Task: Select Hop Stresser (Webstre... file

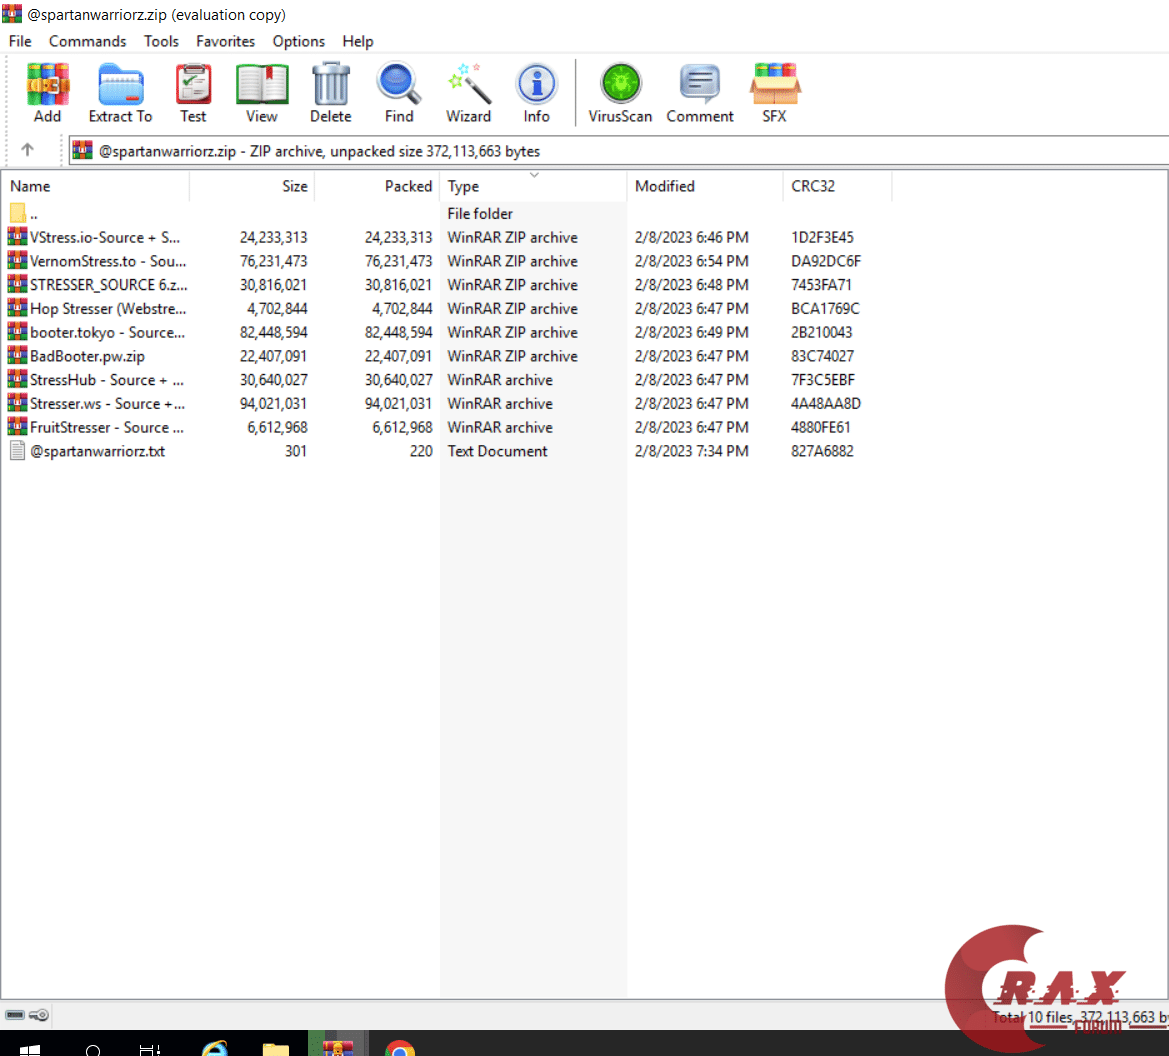Action: 108,309
